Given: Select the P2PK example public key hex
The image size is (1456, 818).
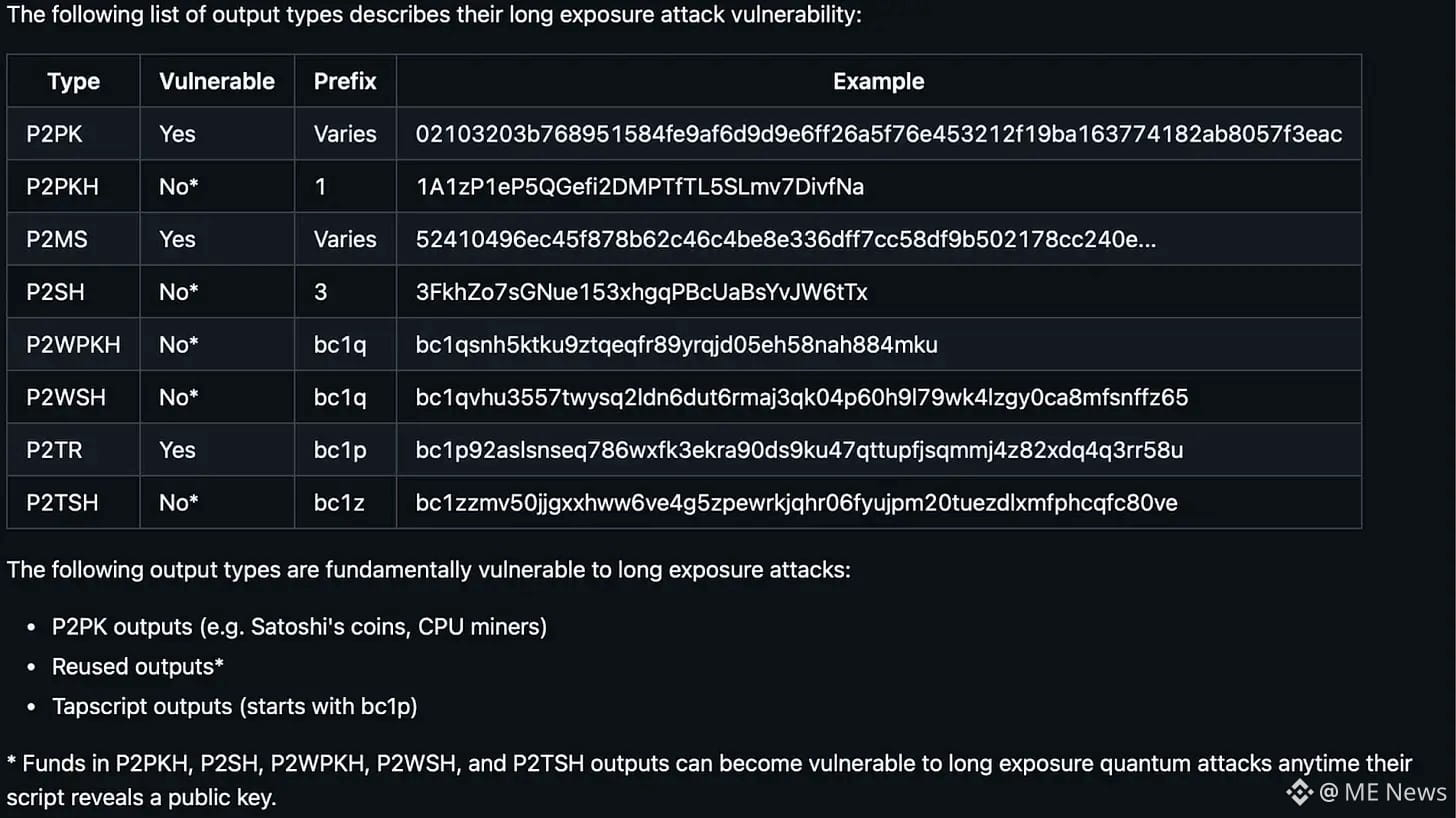Looking at the screenshot, I should [879, 134].
